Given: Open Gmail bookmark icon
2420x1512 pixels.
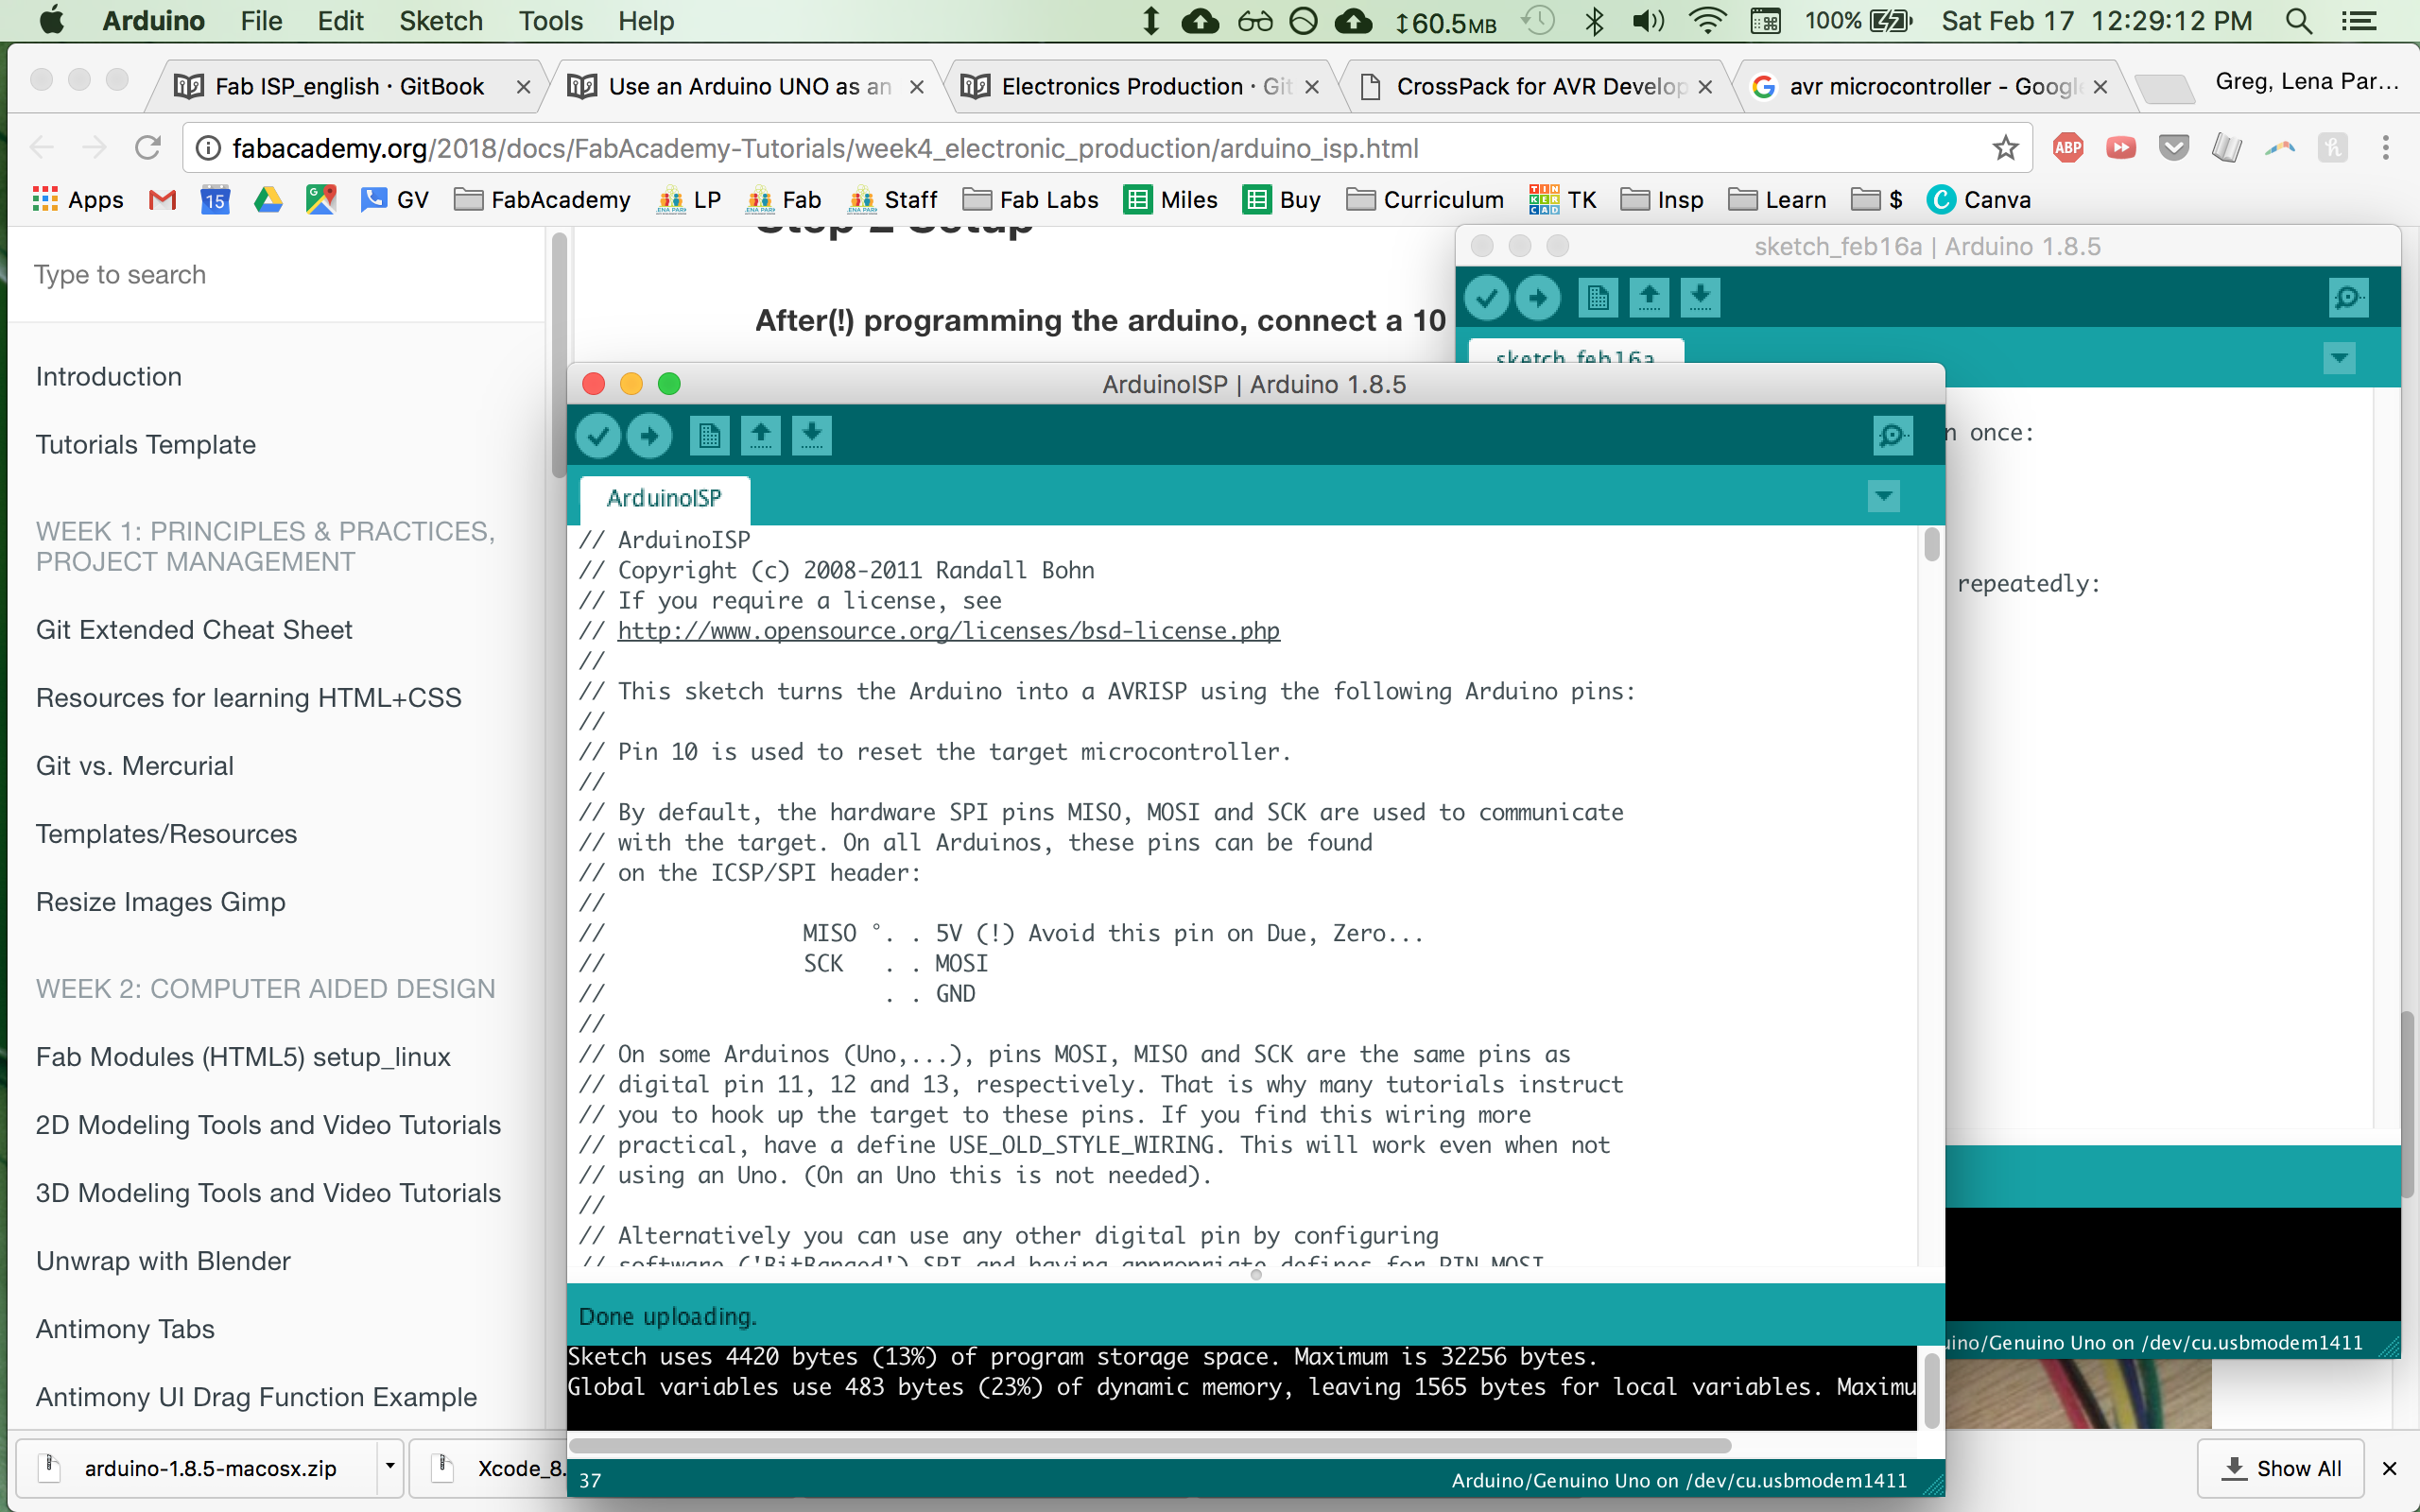Looking at the screenshot, I should tap(162, 200).
